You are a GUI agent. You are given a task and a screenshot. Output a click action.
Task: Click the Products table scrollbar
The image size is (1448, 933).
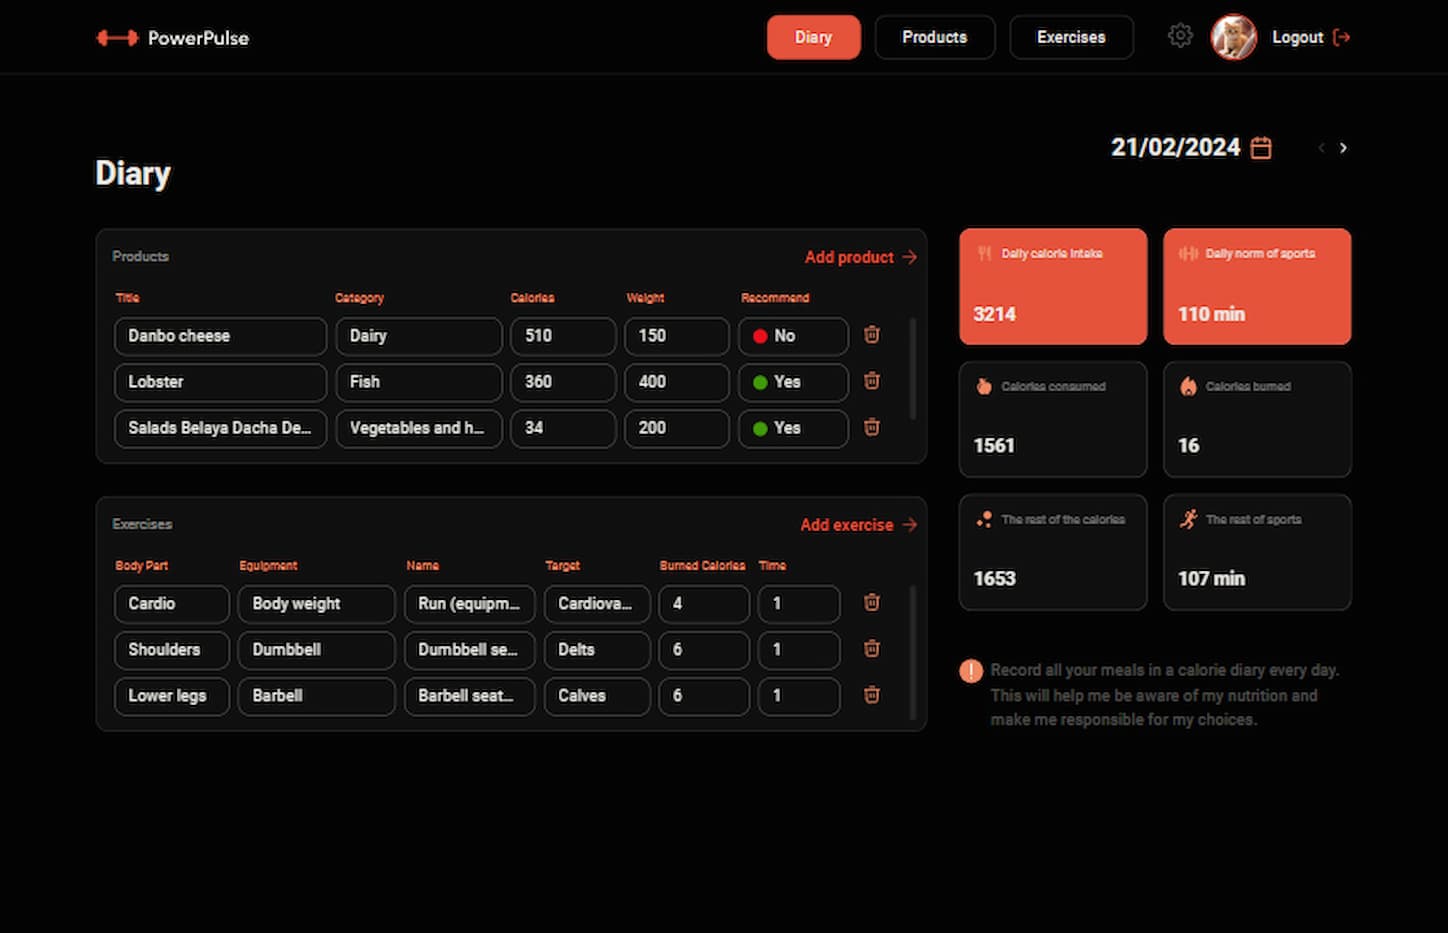[912, 368]
